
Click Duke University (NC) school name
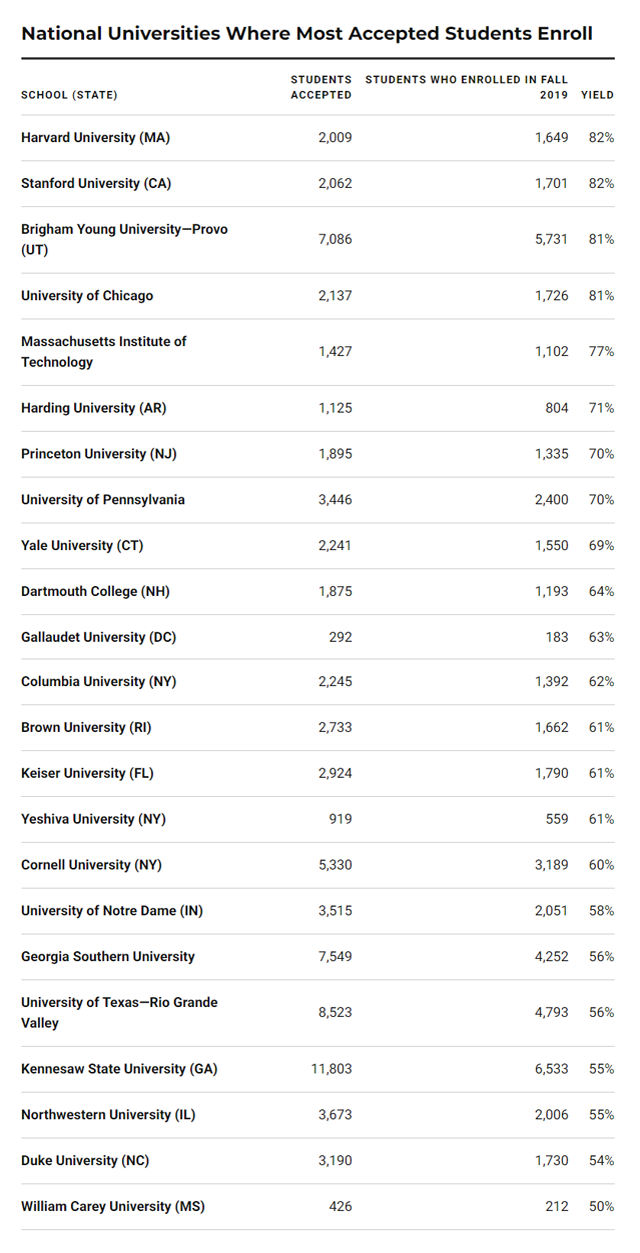(85, 1160)
